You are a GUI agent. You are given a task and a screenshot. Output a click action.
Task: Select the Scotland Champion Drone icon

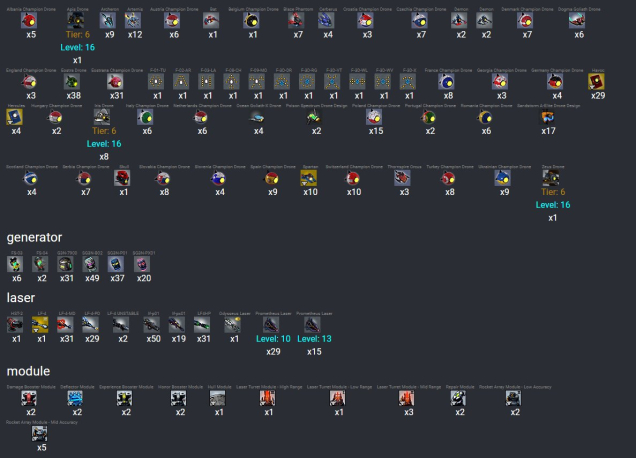tap(31, 178)
